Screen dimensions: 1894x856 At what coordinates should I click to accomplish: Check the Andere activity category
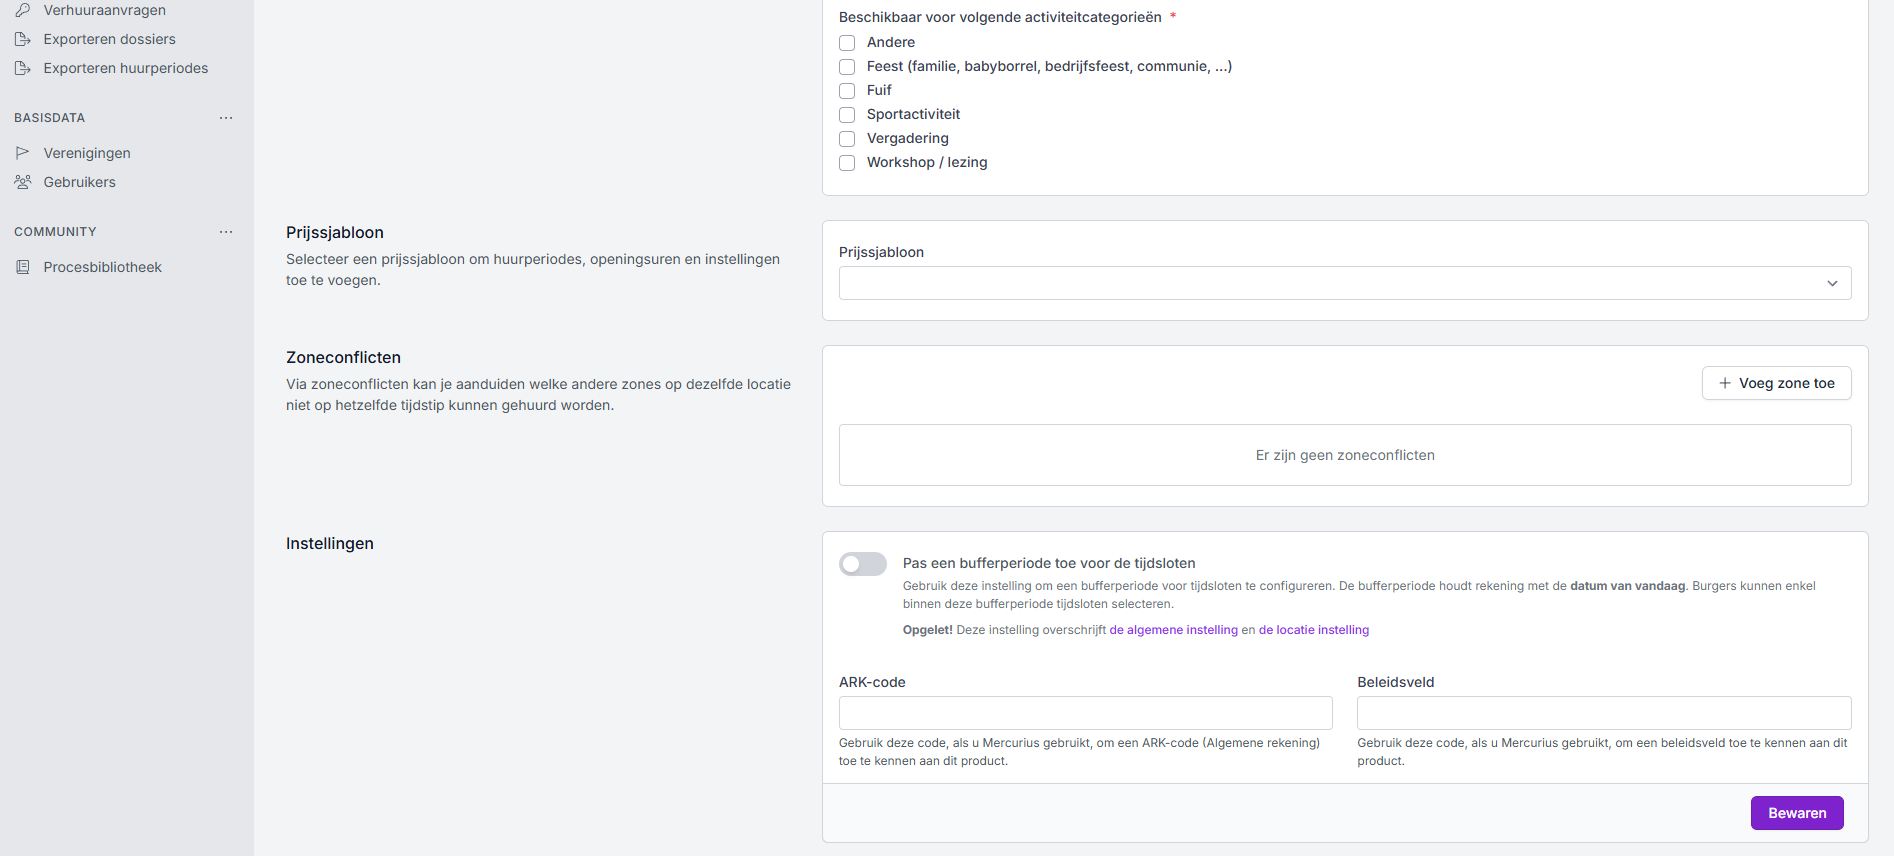[x=847, y=43]
